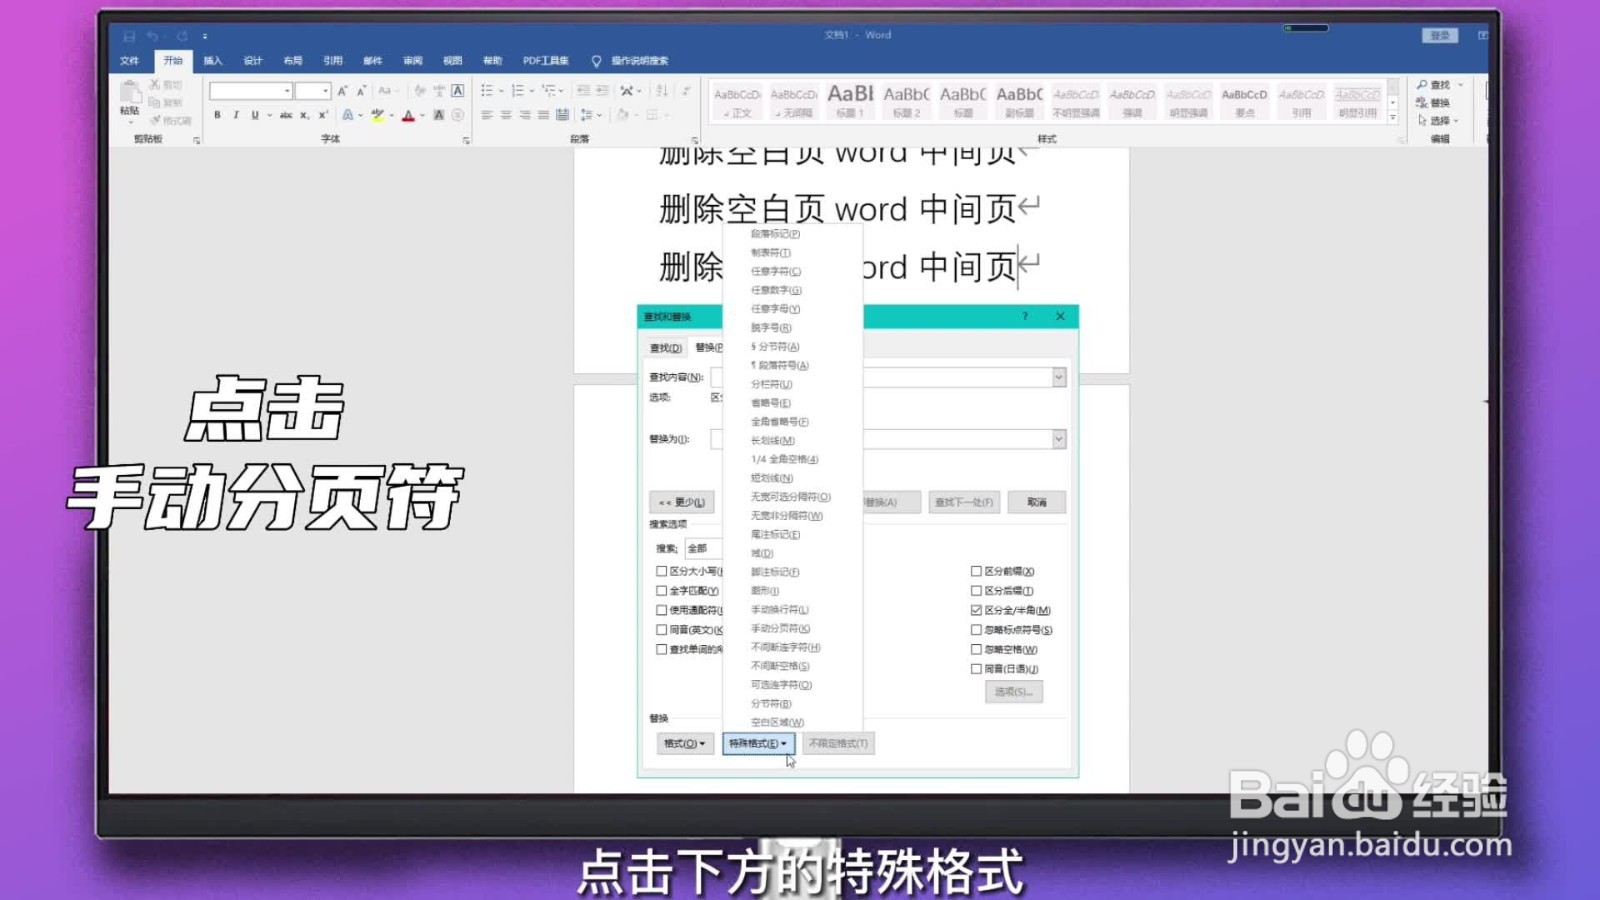Choose 制表符 from the special format menu
The width and height of the screenshot is (1600, 900).
tap(771, 253)
